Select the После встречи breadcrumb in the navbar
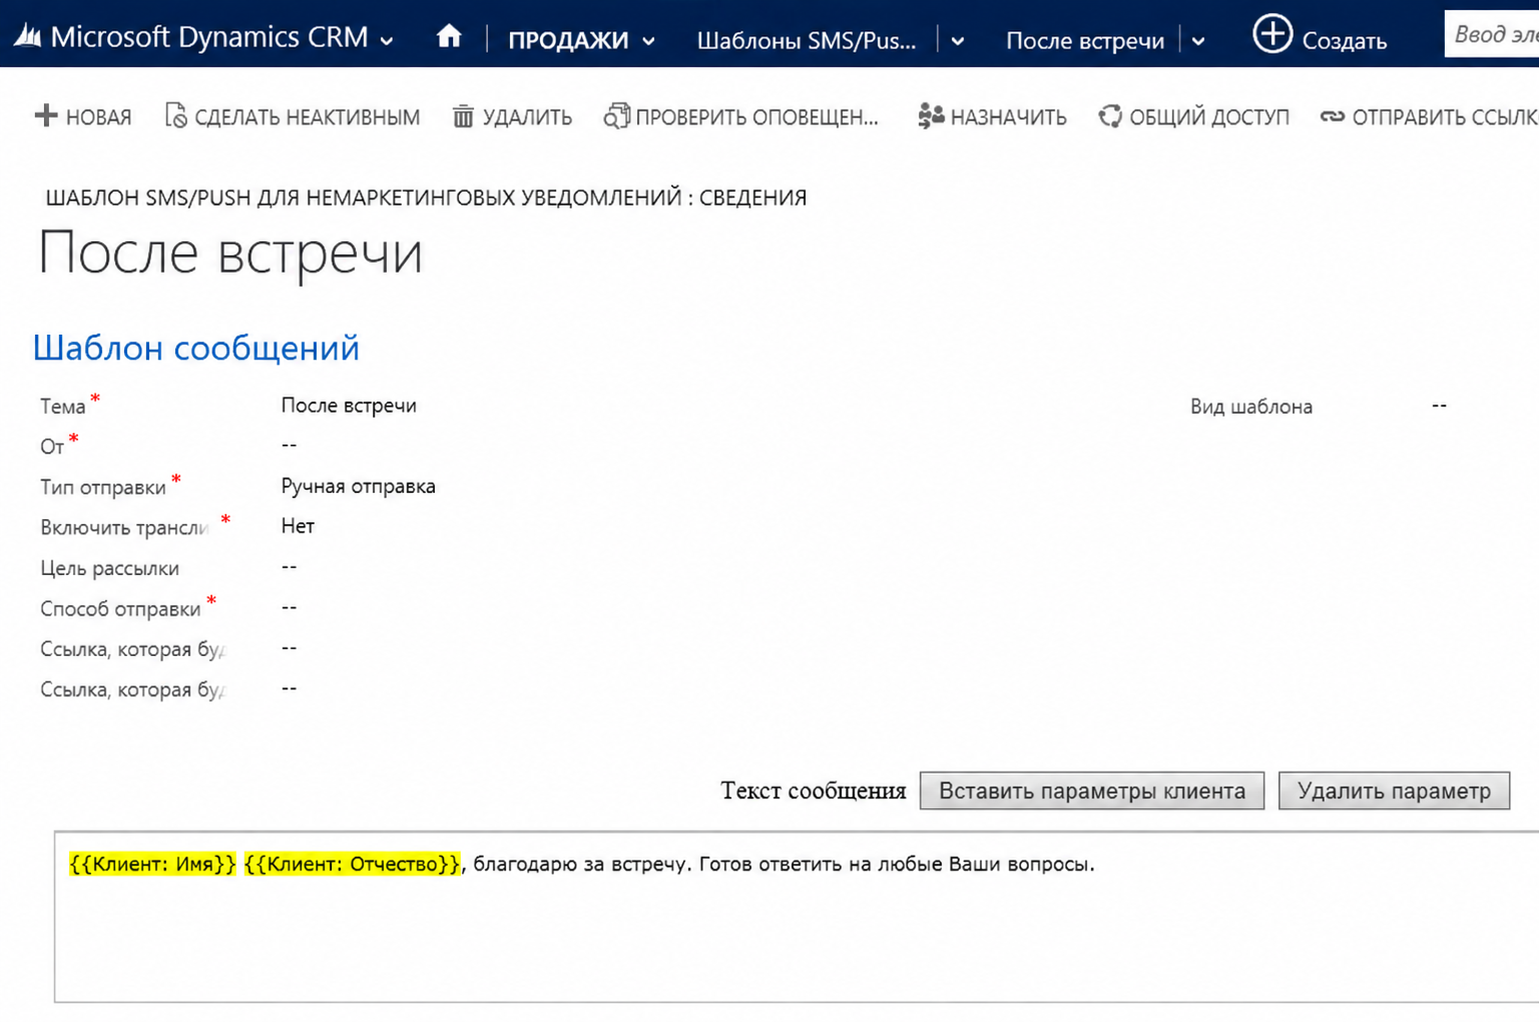The width and height of the screenshot is (1539, 1022). pyautogui.click(x=1085, y=40)
